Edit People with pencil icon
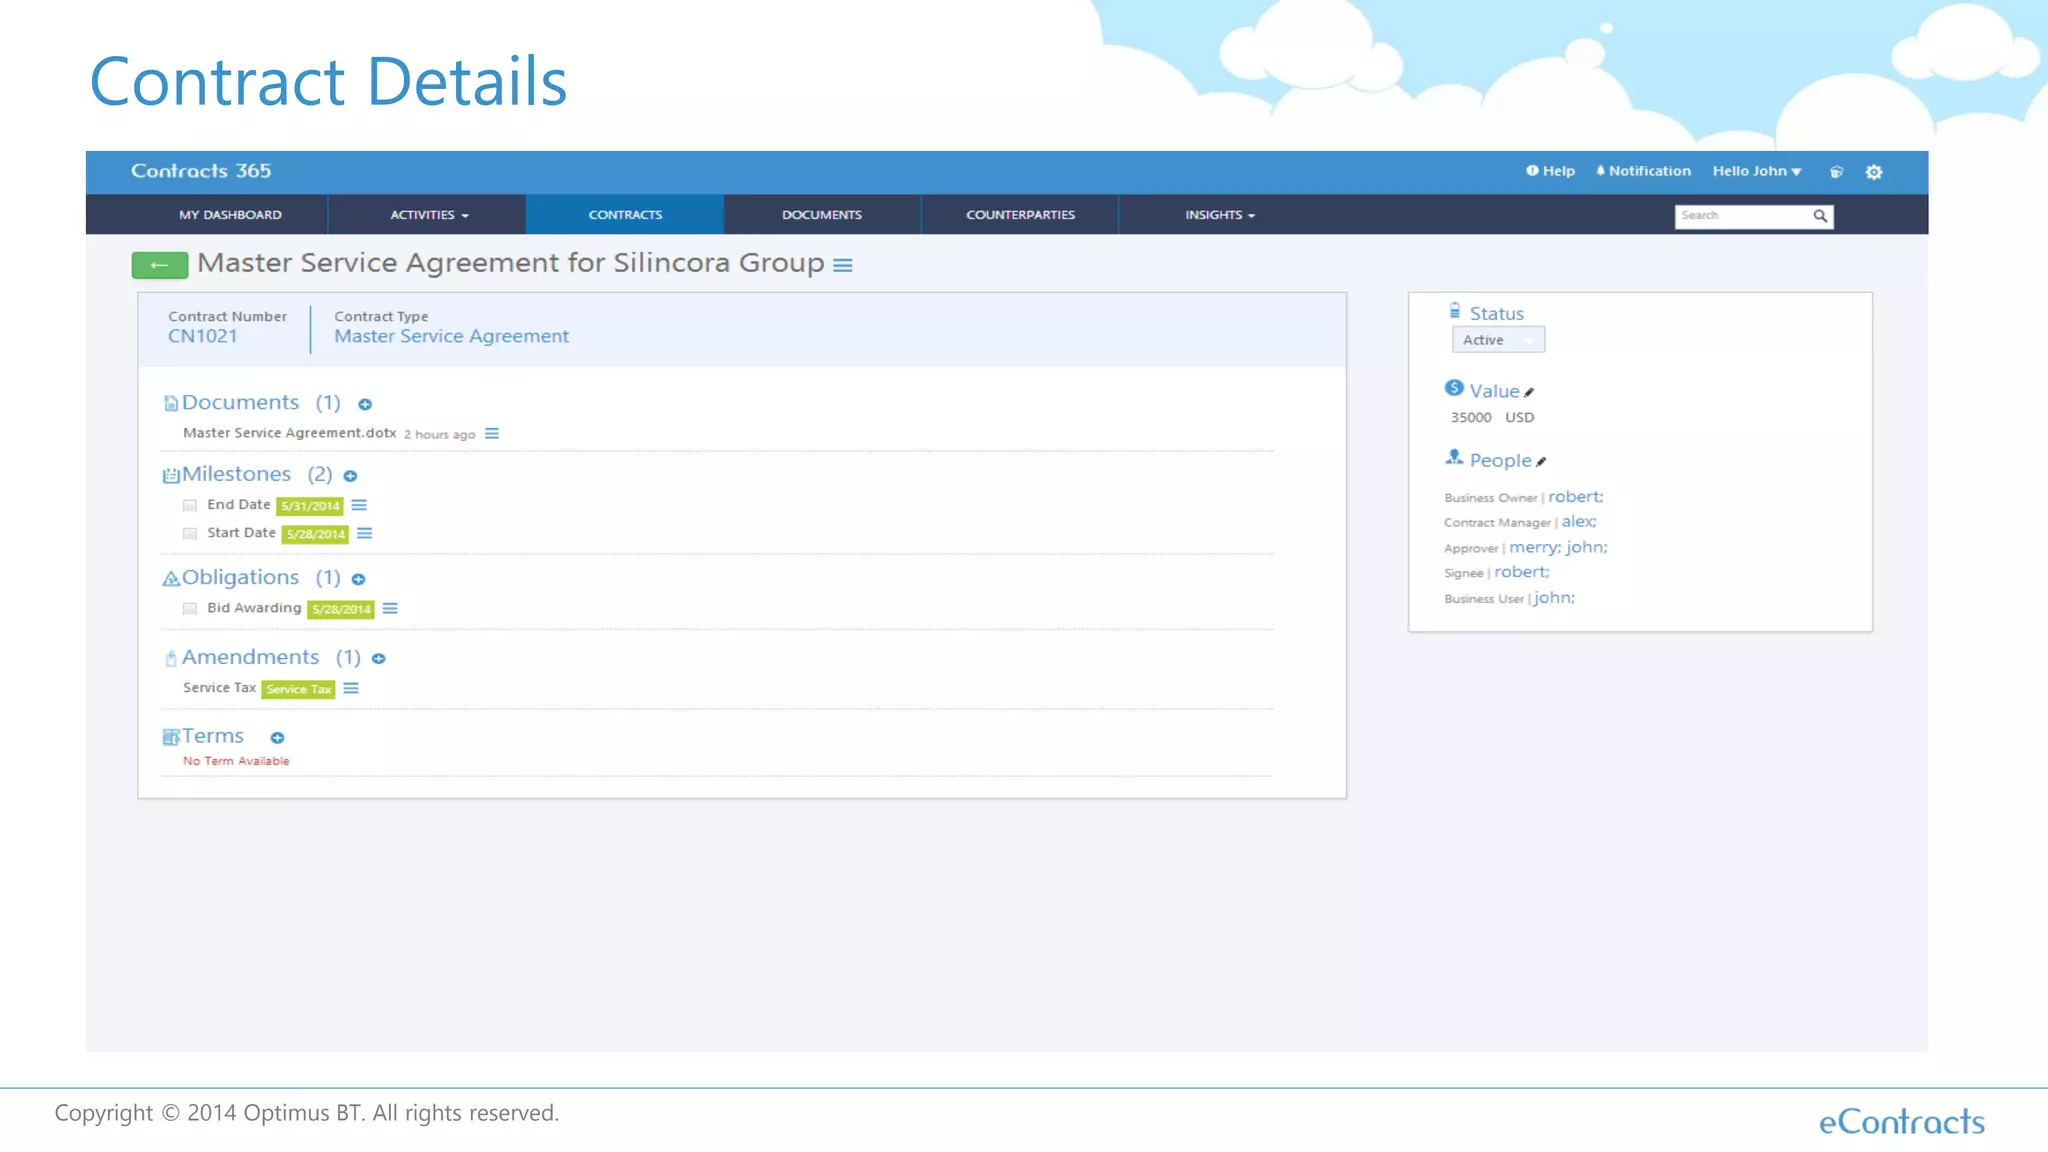This screenshot has width=2048, height=1152. point(1541,461)
